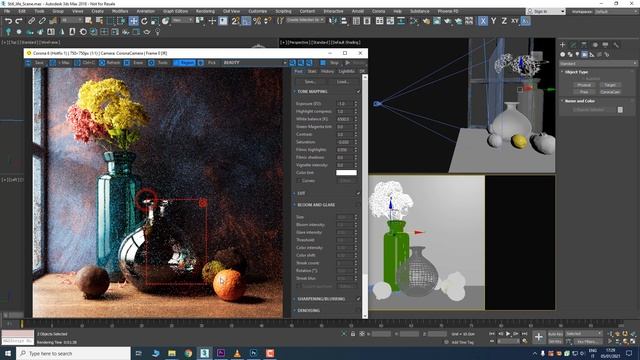Select Helpers category in Create panel
The width and height of the screenshot is (640, 360).
(x=592, y=54)
